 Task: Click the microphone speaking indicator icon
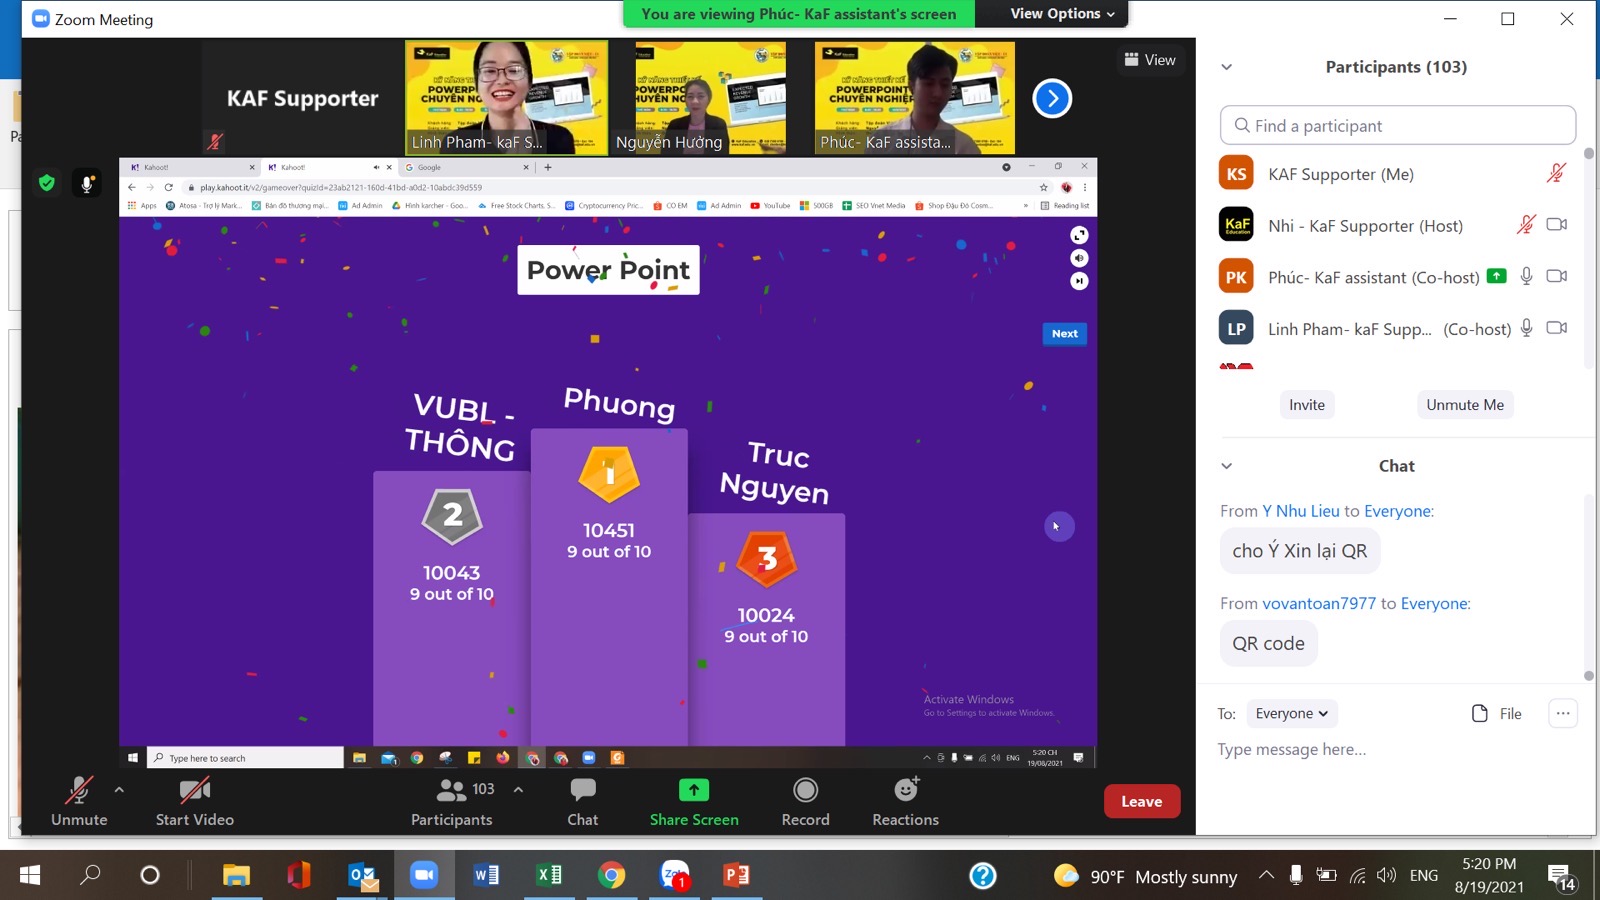point(87,183)
